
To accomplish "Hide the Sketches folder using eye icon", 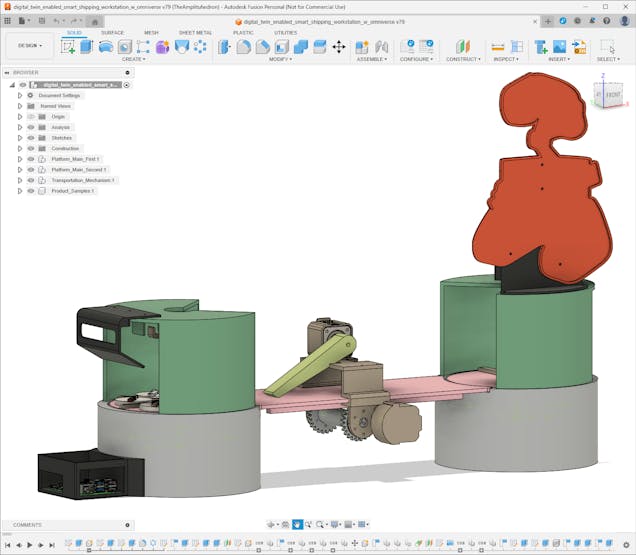I will [x=31, y=138].
